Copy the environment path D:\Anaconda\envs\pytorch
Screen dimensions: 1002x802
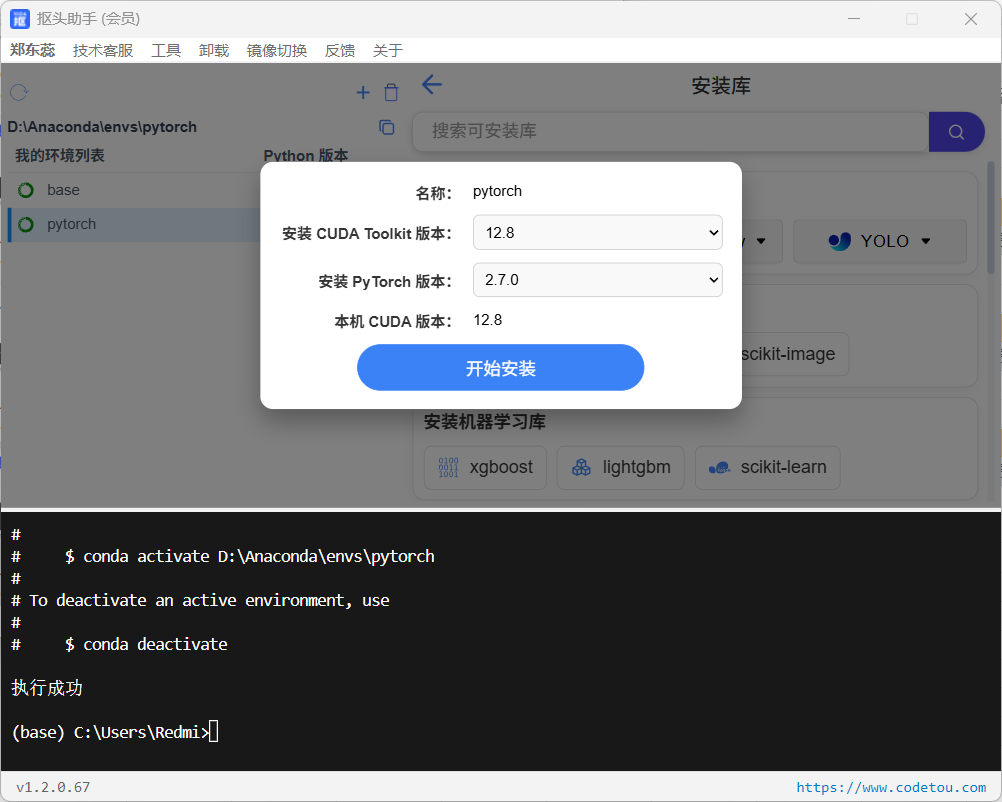click(x=387, y=127)
